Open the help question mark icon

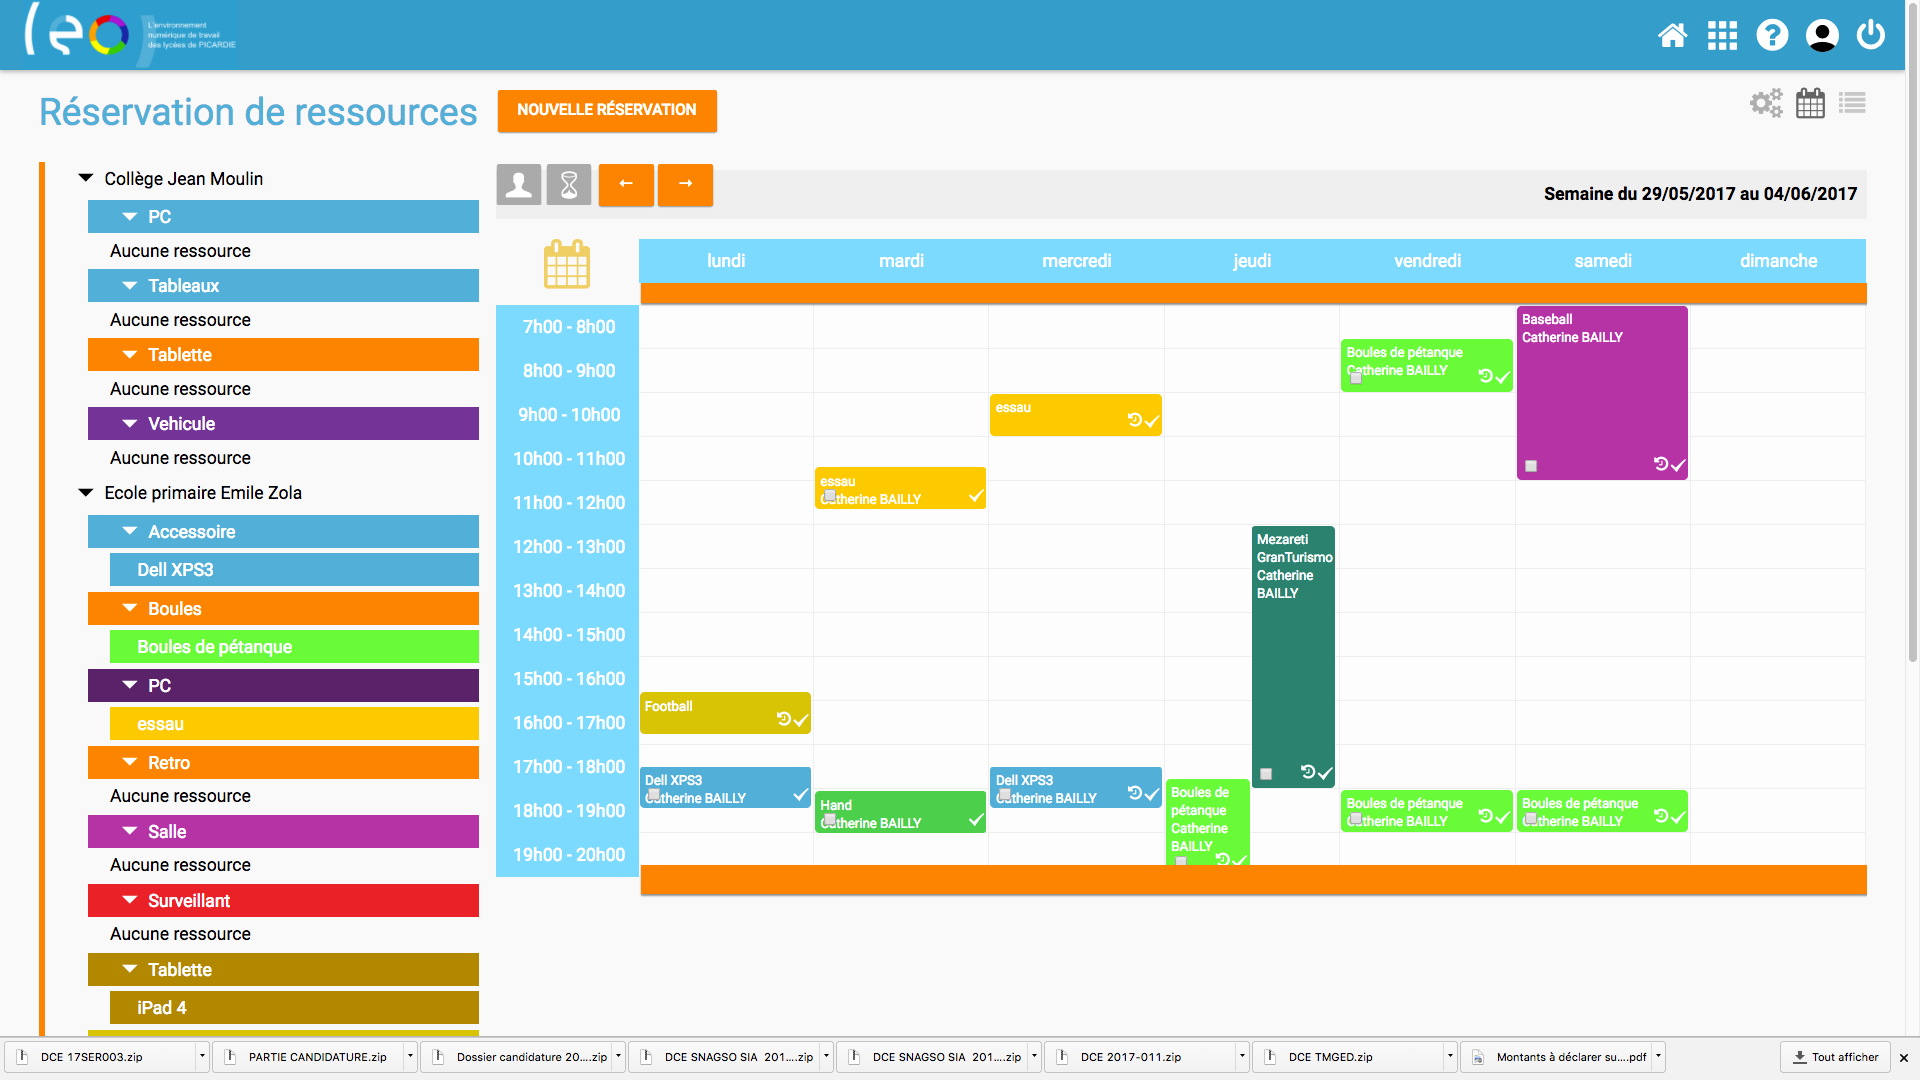(x=1772, y=36)
